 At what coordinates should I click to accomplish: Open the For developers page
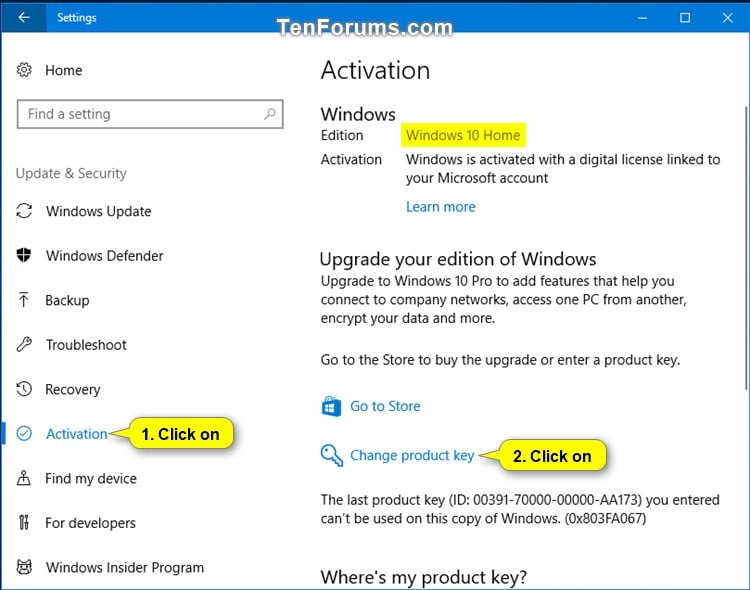pyautogui.click(x=90, y=523)
